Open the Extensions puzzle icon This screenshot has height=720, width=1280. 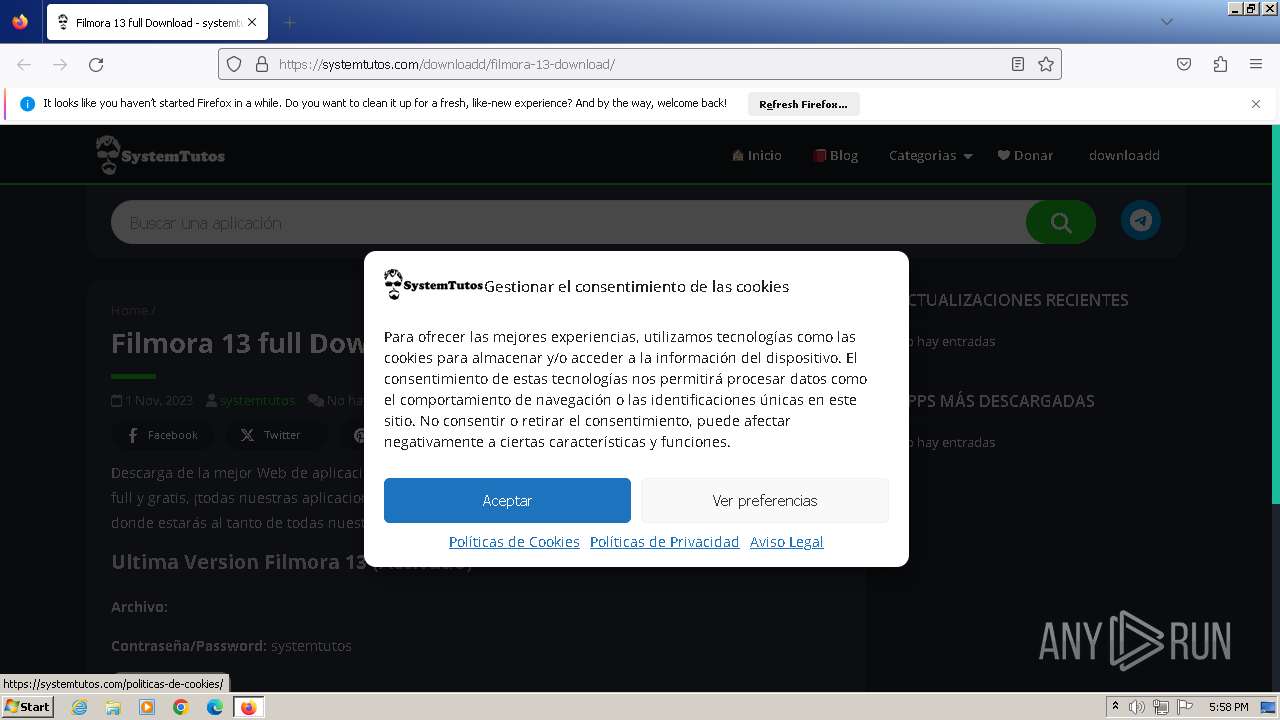point(1220,64)
